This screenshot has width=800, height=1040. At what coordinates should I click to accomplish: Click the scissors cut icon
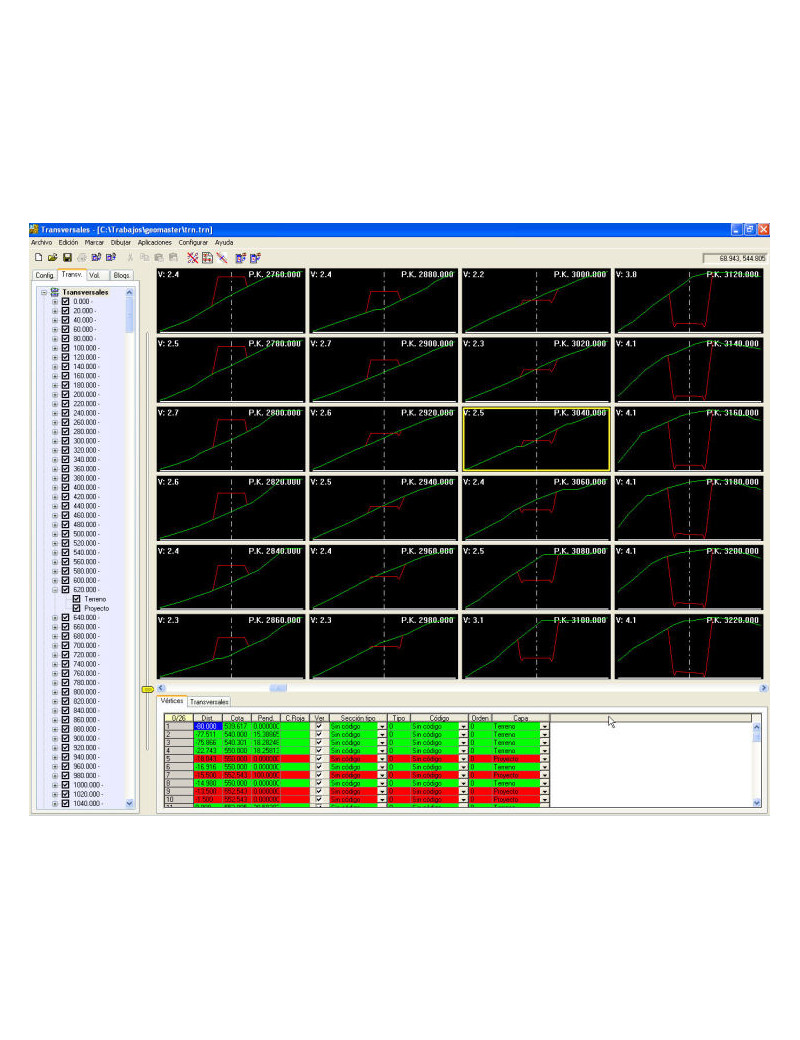[x=130, y=257]
